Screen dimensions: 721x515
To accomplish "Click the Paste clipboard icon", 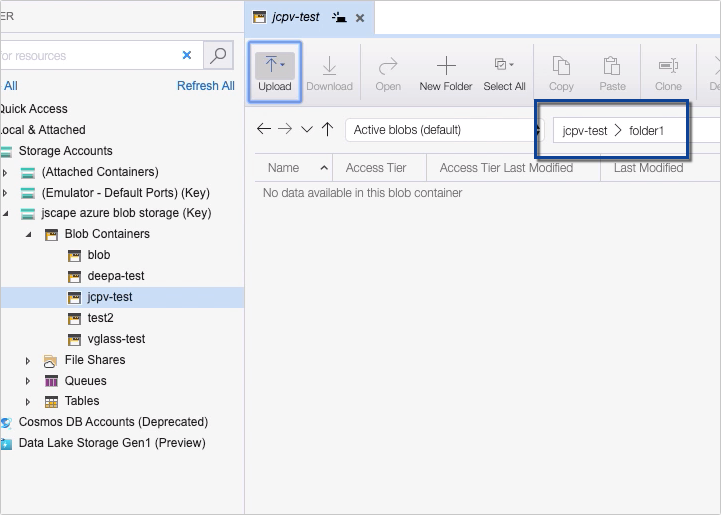I will [x=612, y=66].
